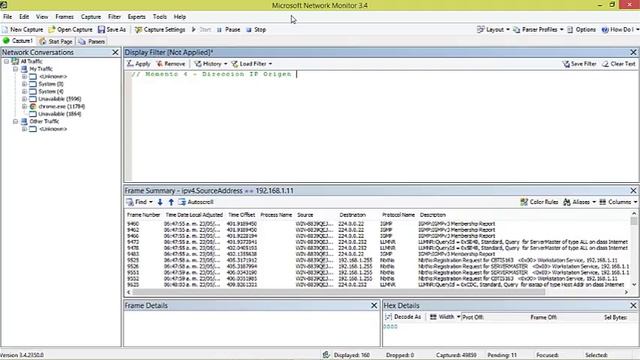This screenshot has width=640, height=360.
Task: Click Open Capture in the toolbar
Action: click(x=70, y=29)
